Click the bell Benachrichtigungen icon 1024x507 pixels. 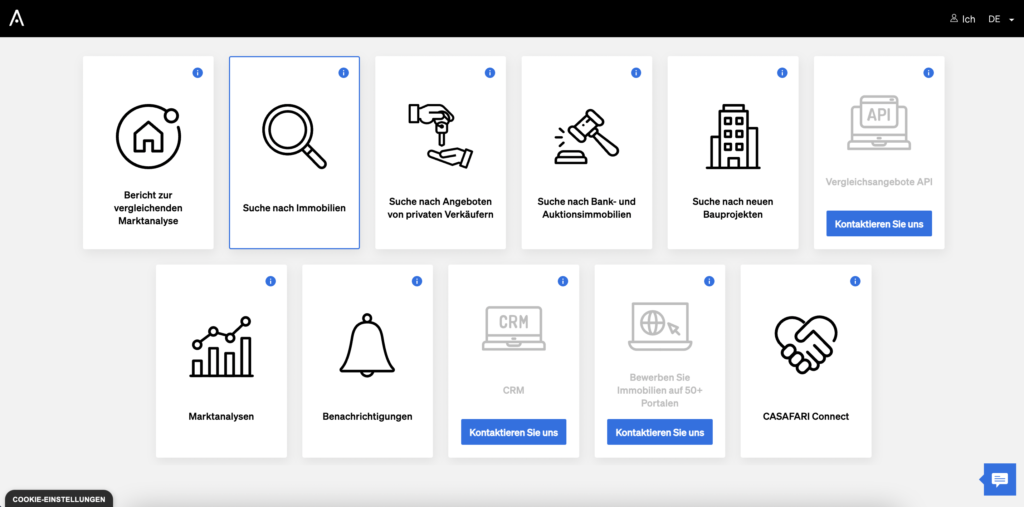(368, 346)
